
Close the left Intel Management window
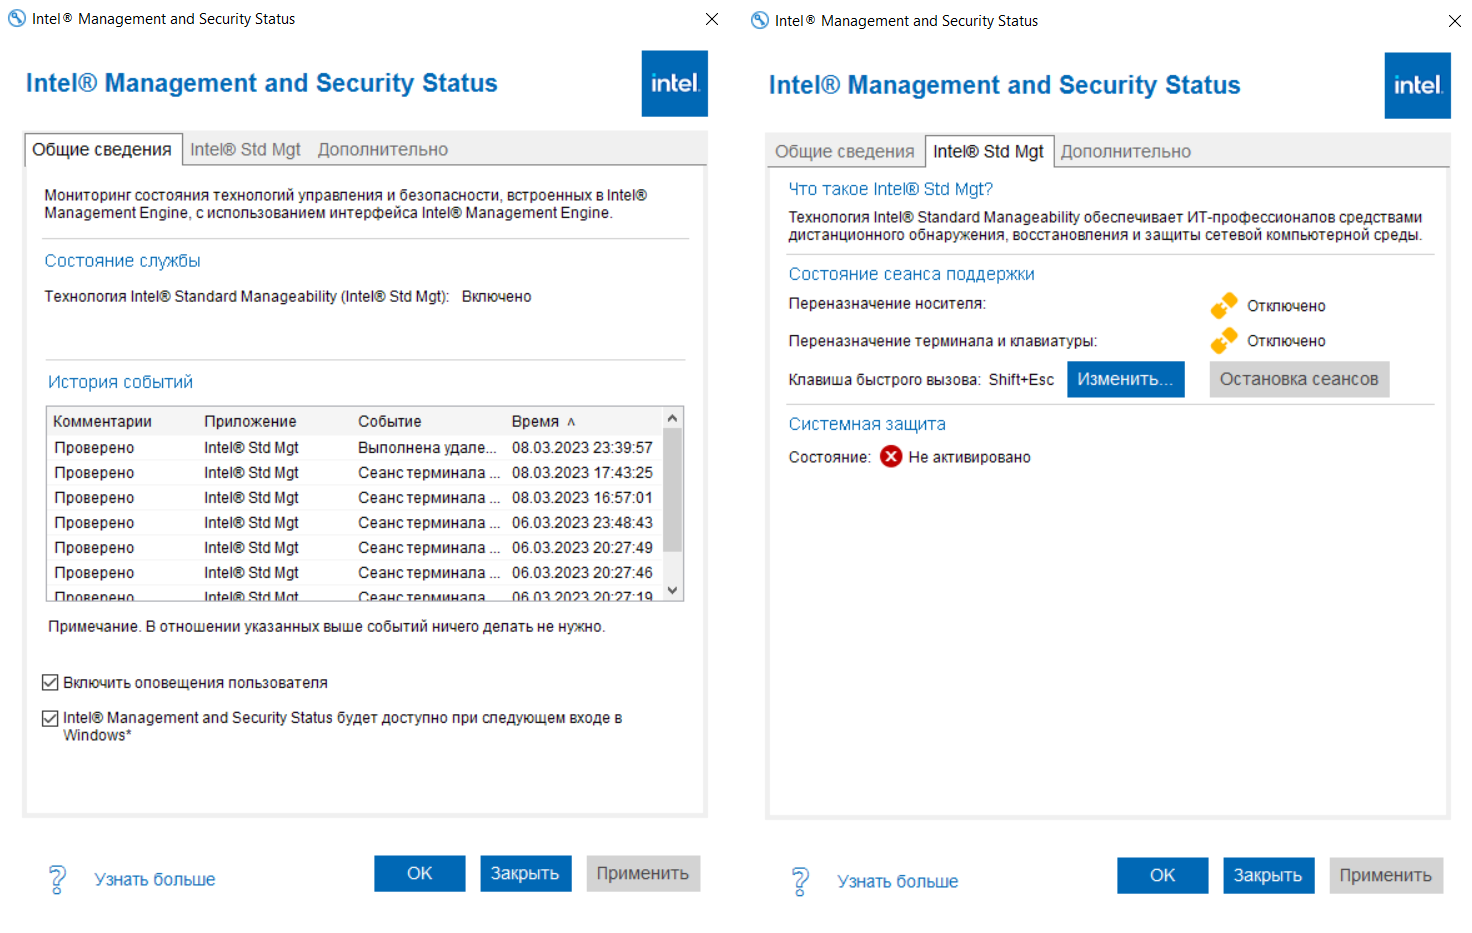[x=712, y=19]
